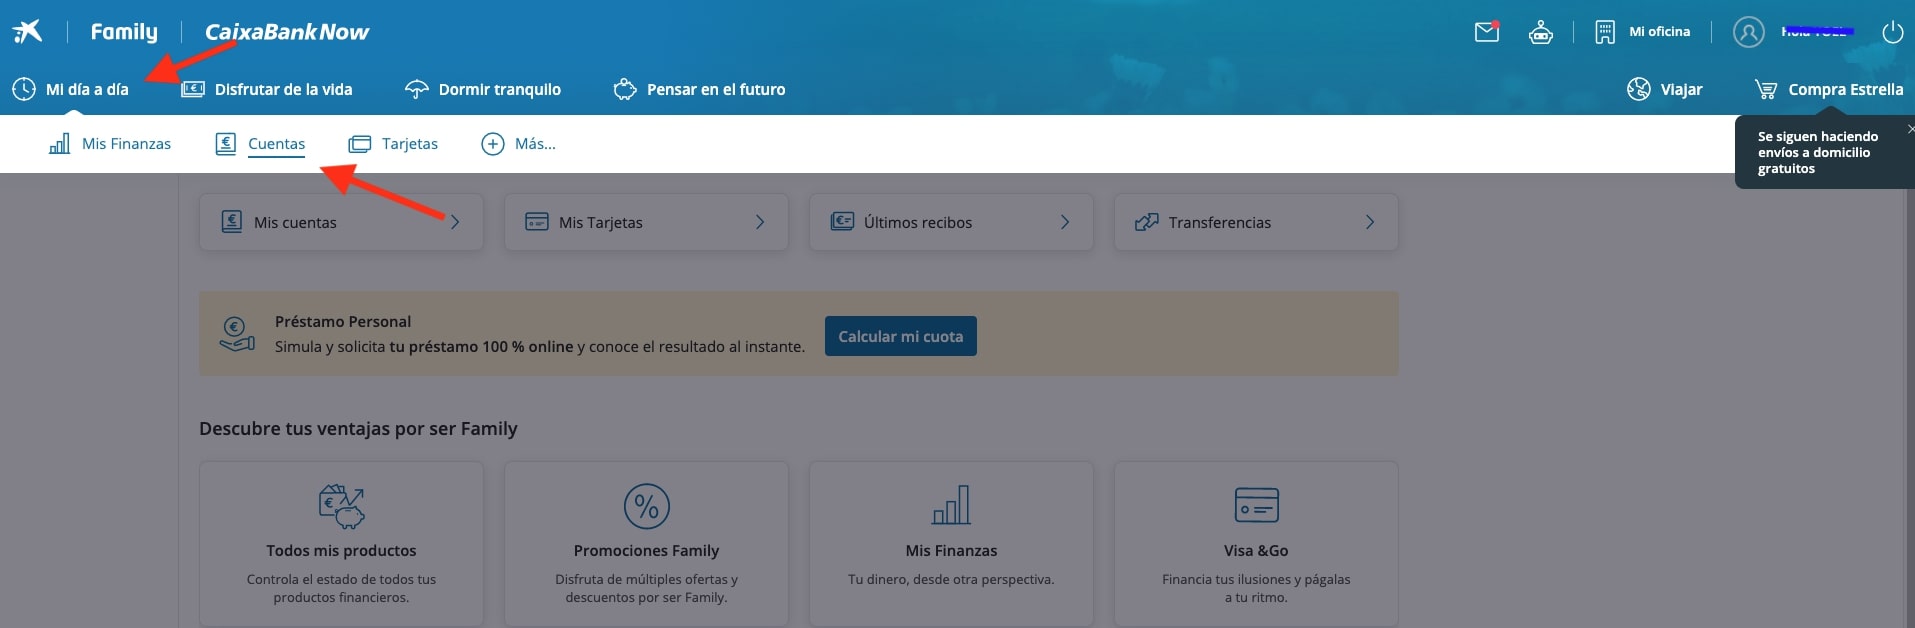Click the card icon in Mis Tarjetas shortcut
Image resolution: width=1915 pixels, height=628 pixels.
537,222
